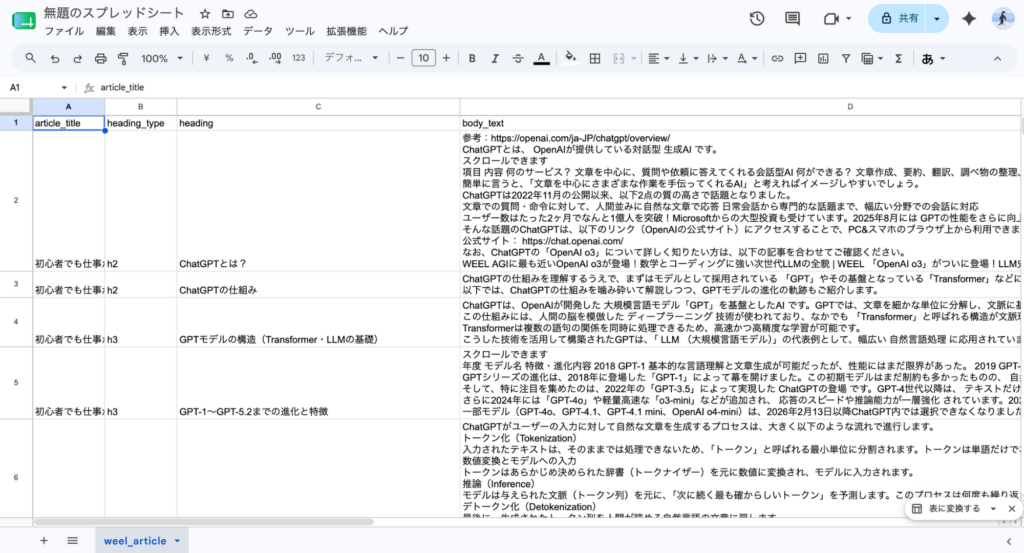Insert a link
Screen dimensions: 1024x553
tap(777, 58)
